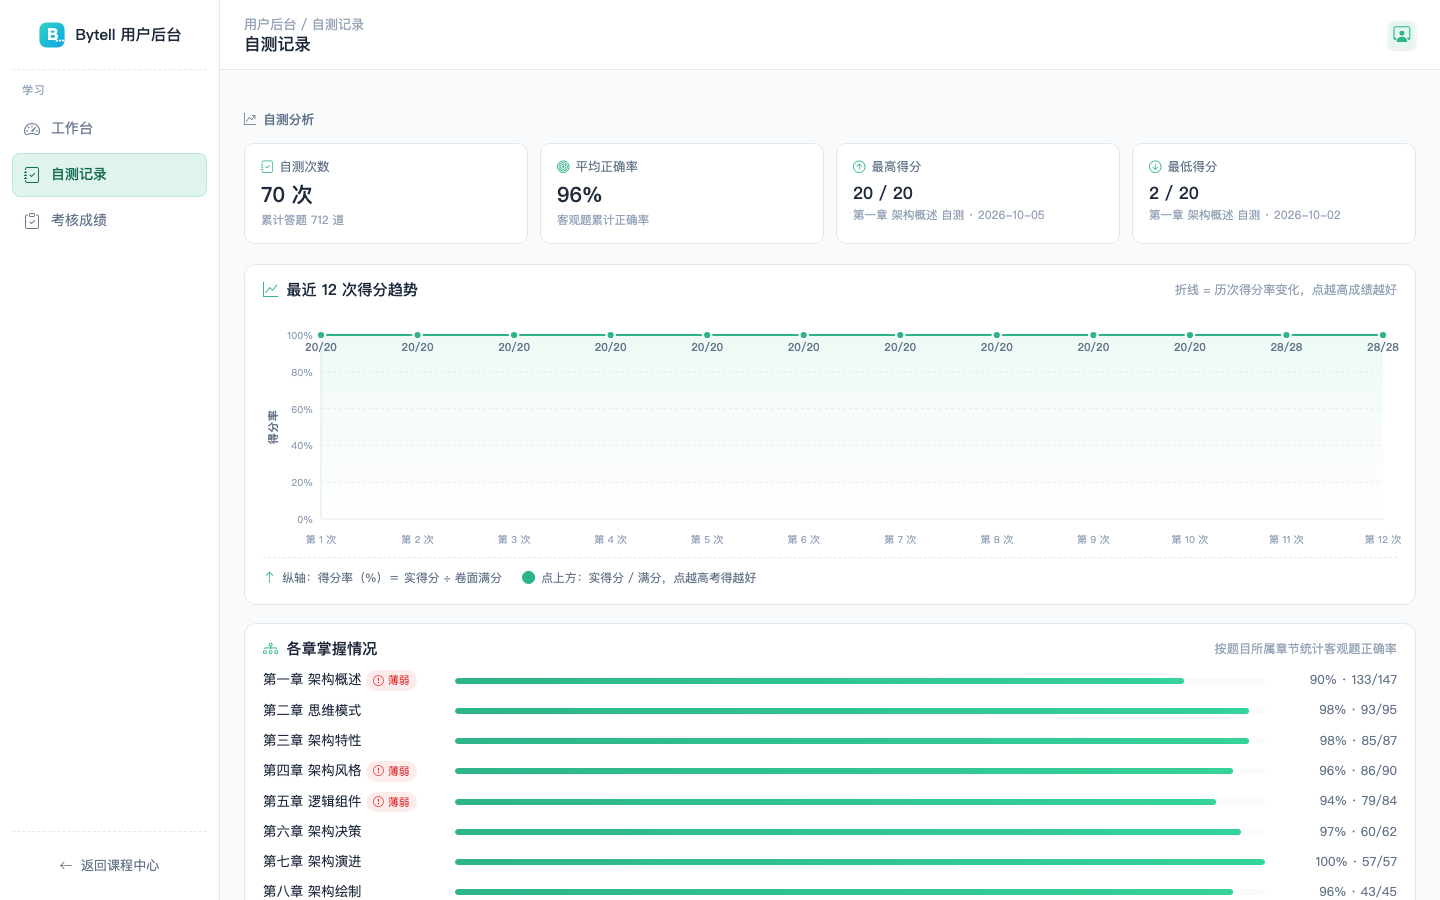The height and width of the screenshot is (900, 1440).
Task: Click the 第四章 架构风格 progress bar
Action: (860, 771)
